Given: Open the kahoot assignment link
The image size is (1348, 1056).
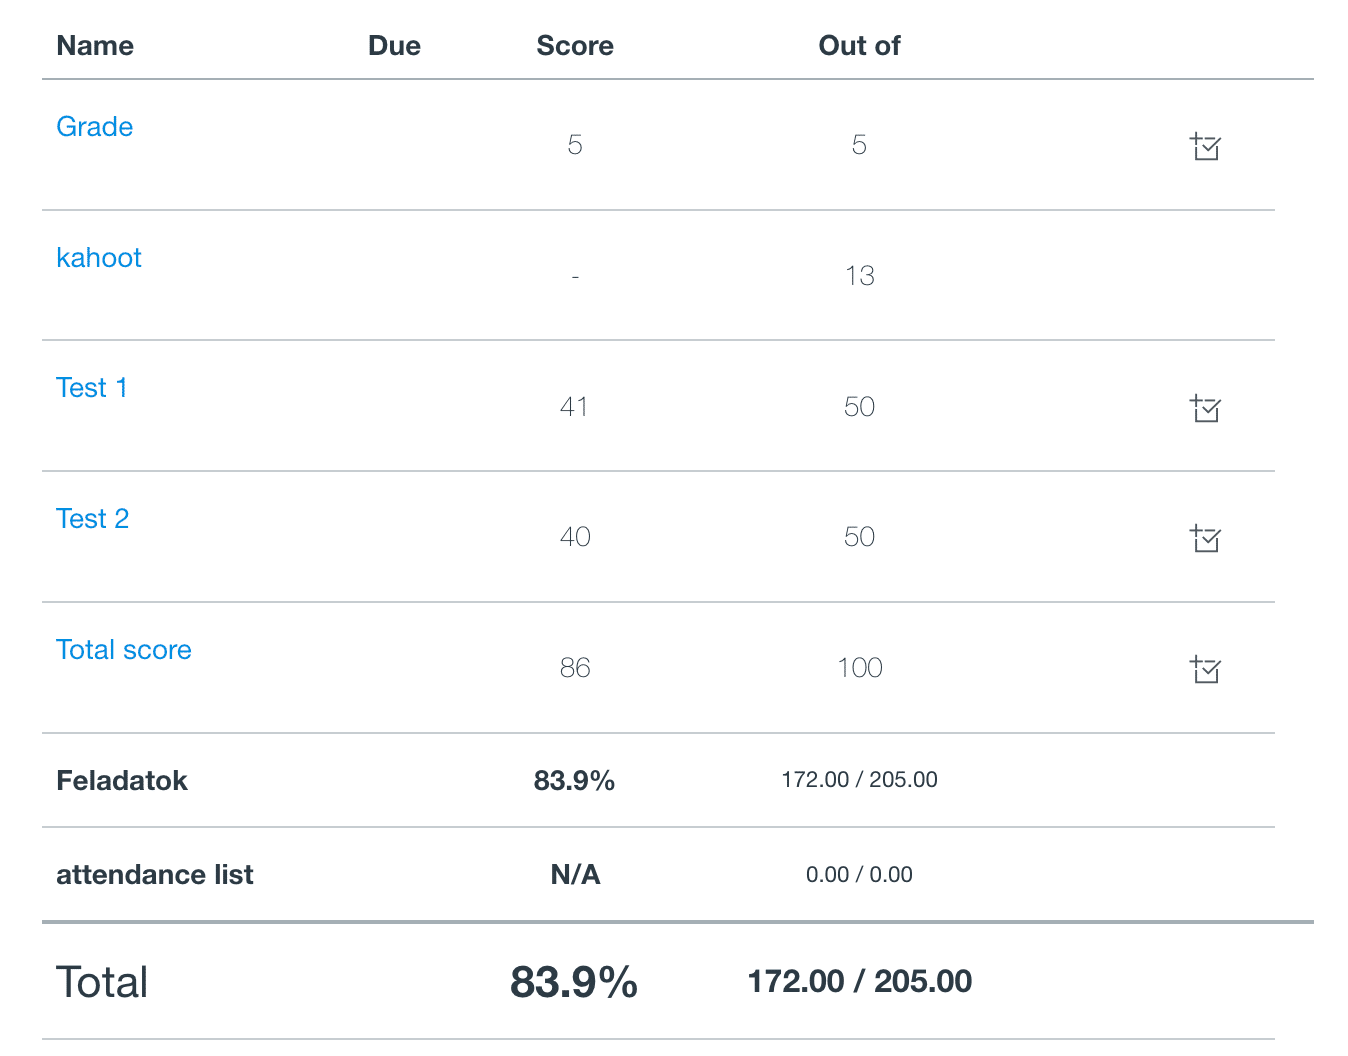Looking at the screenshot, I should click(99, 258).
